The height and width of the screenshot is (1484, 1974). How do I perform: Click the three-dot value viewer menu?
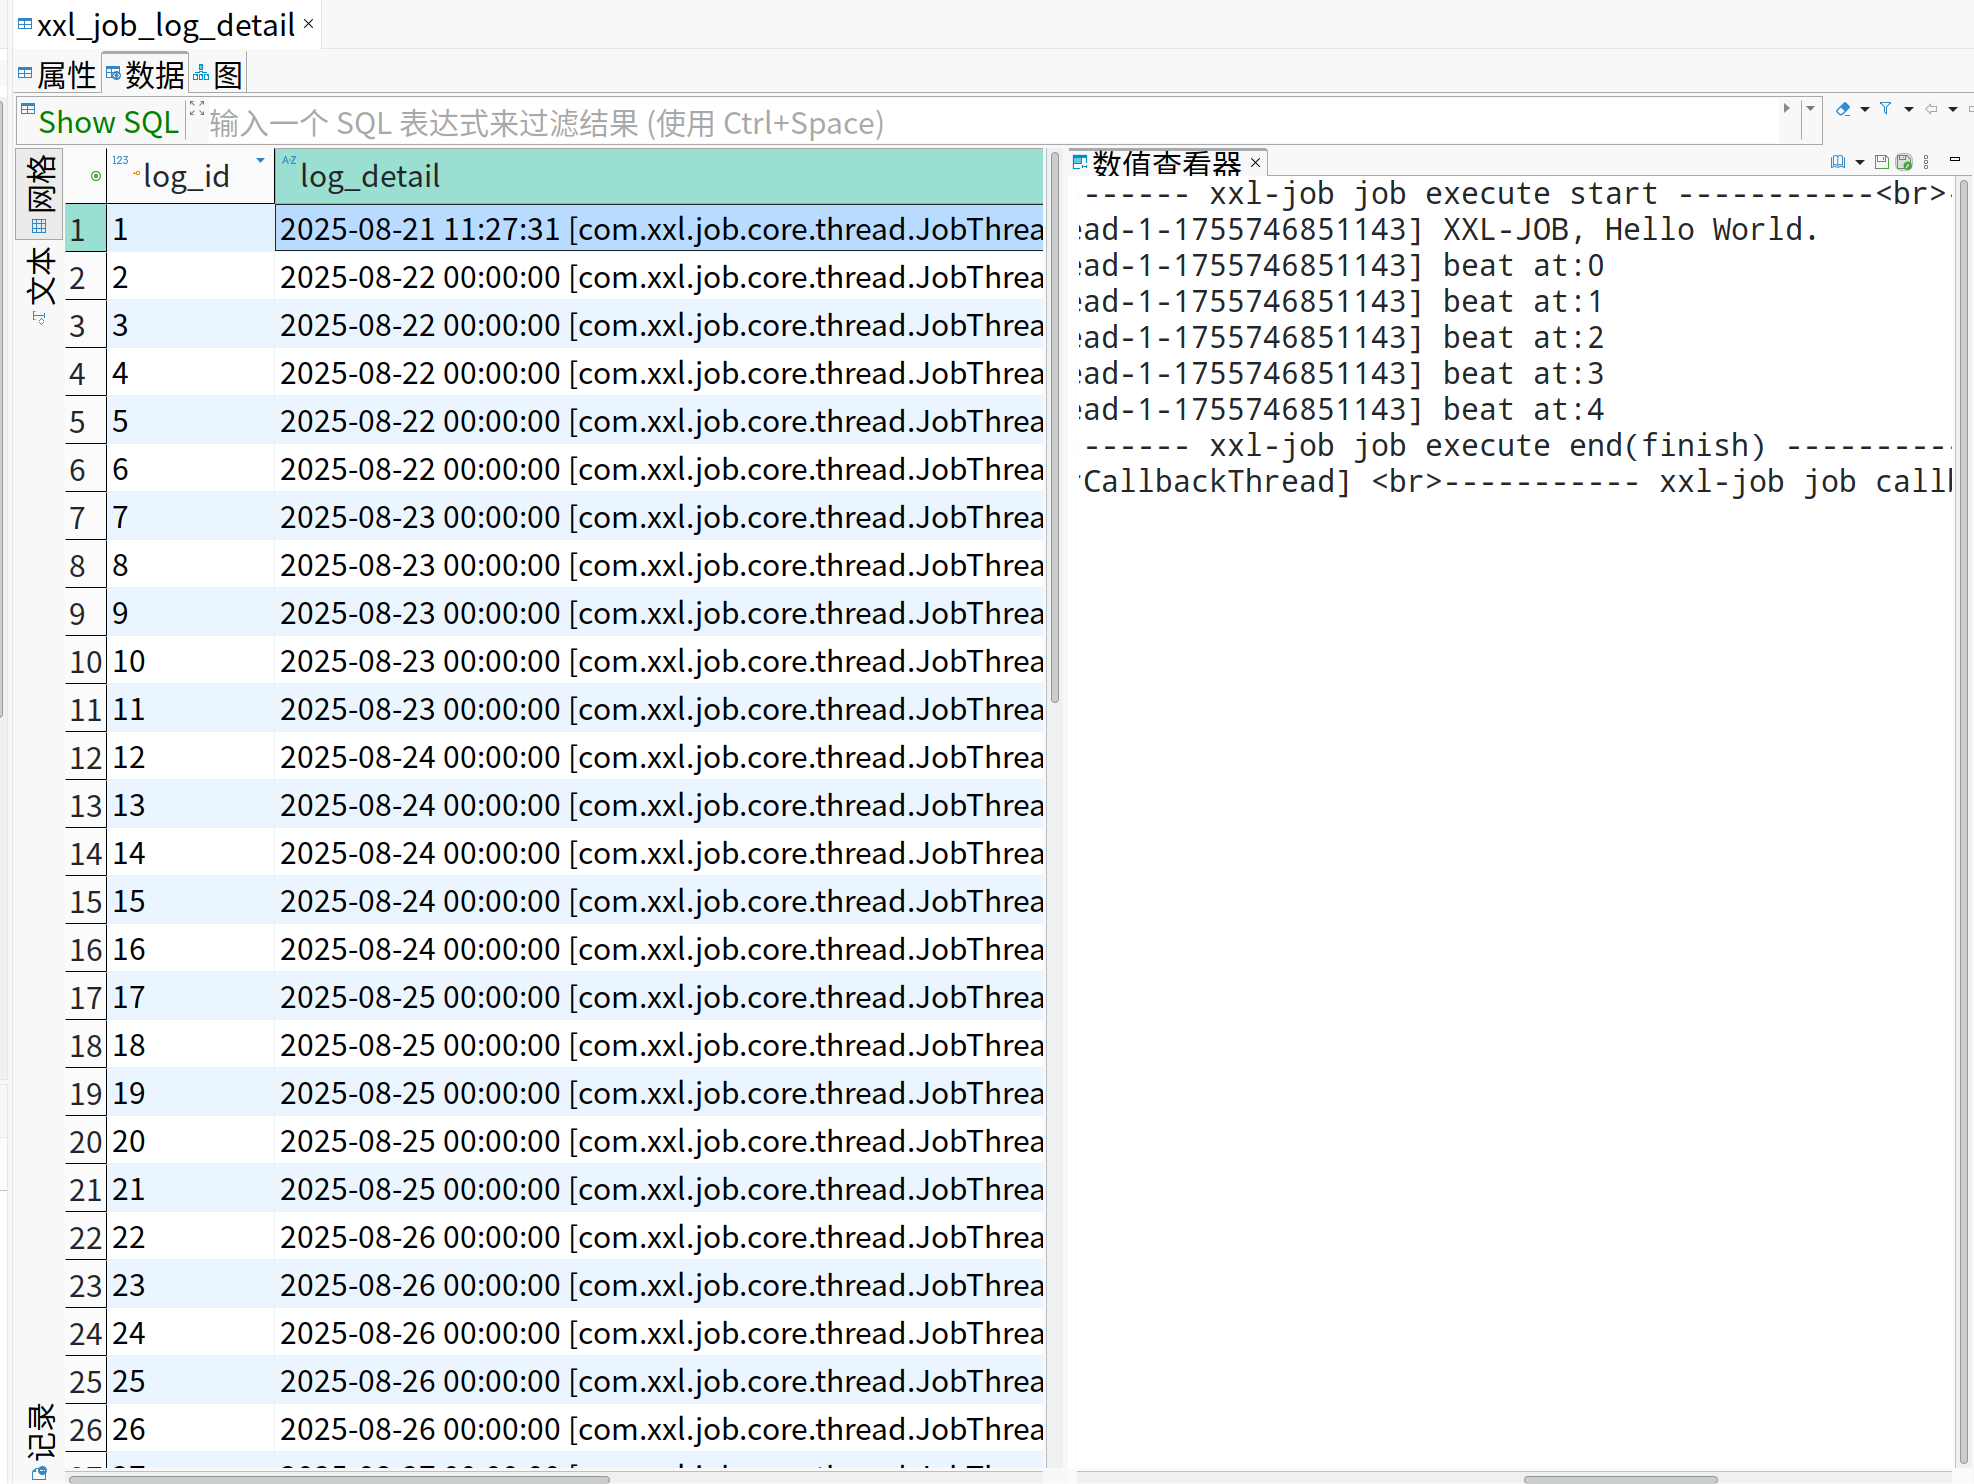1926,162
